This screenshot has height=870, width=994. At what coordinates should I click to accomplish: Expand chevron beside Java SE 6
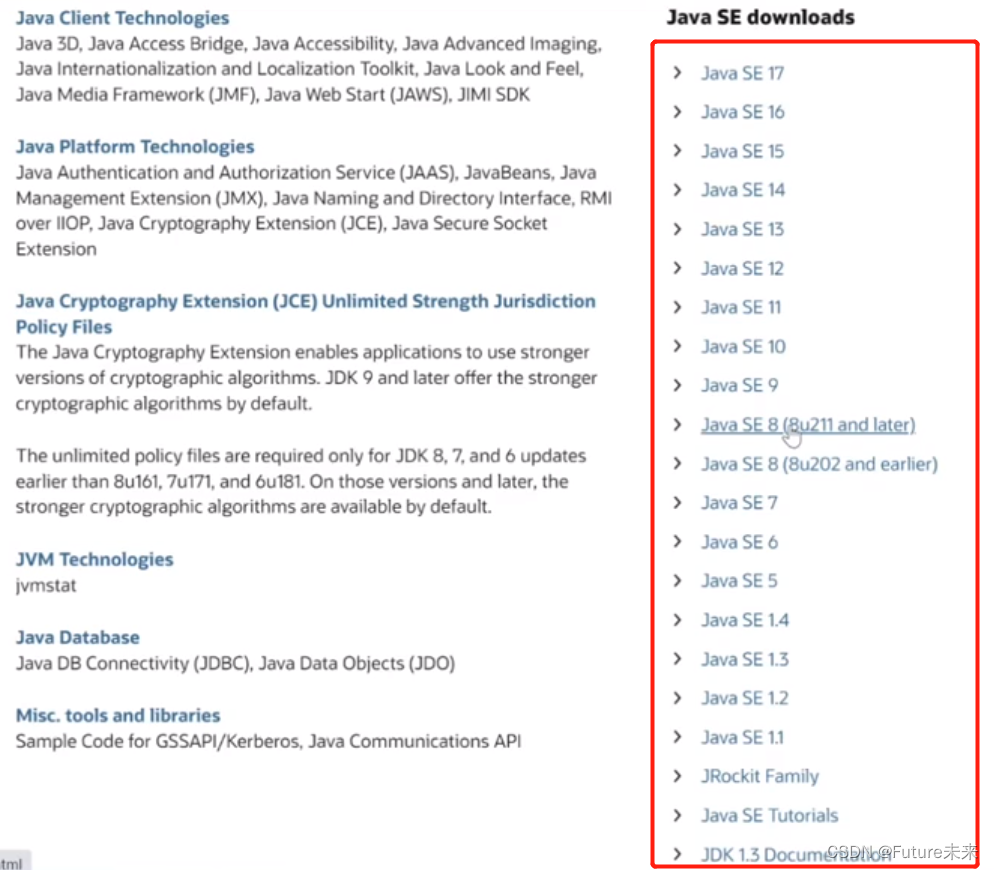(678, 542)
